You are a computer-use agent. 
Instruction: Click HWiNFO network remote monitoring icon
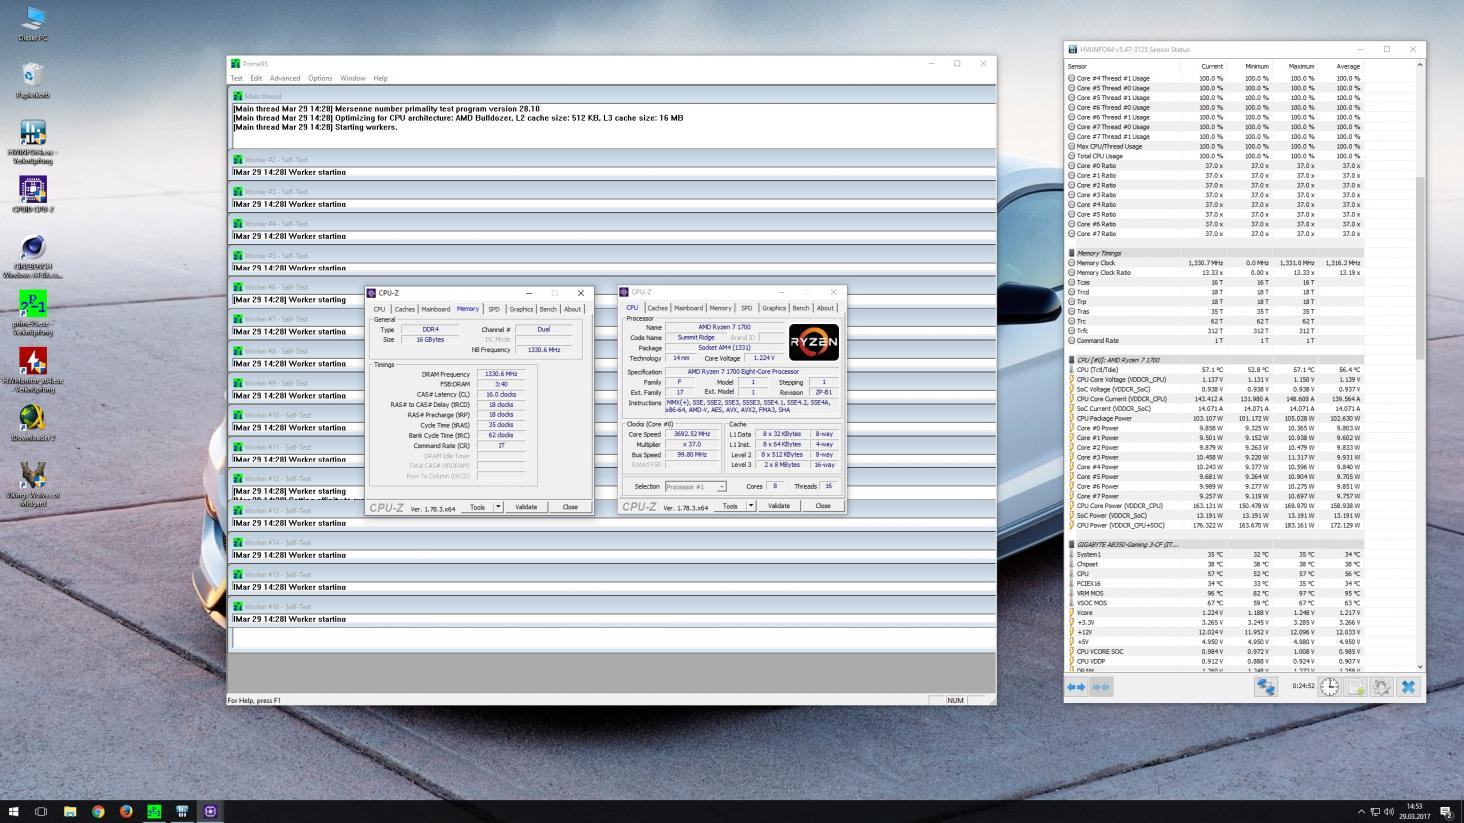click(x=1266, y=687)
